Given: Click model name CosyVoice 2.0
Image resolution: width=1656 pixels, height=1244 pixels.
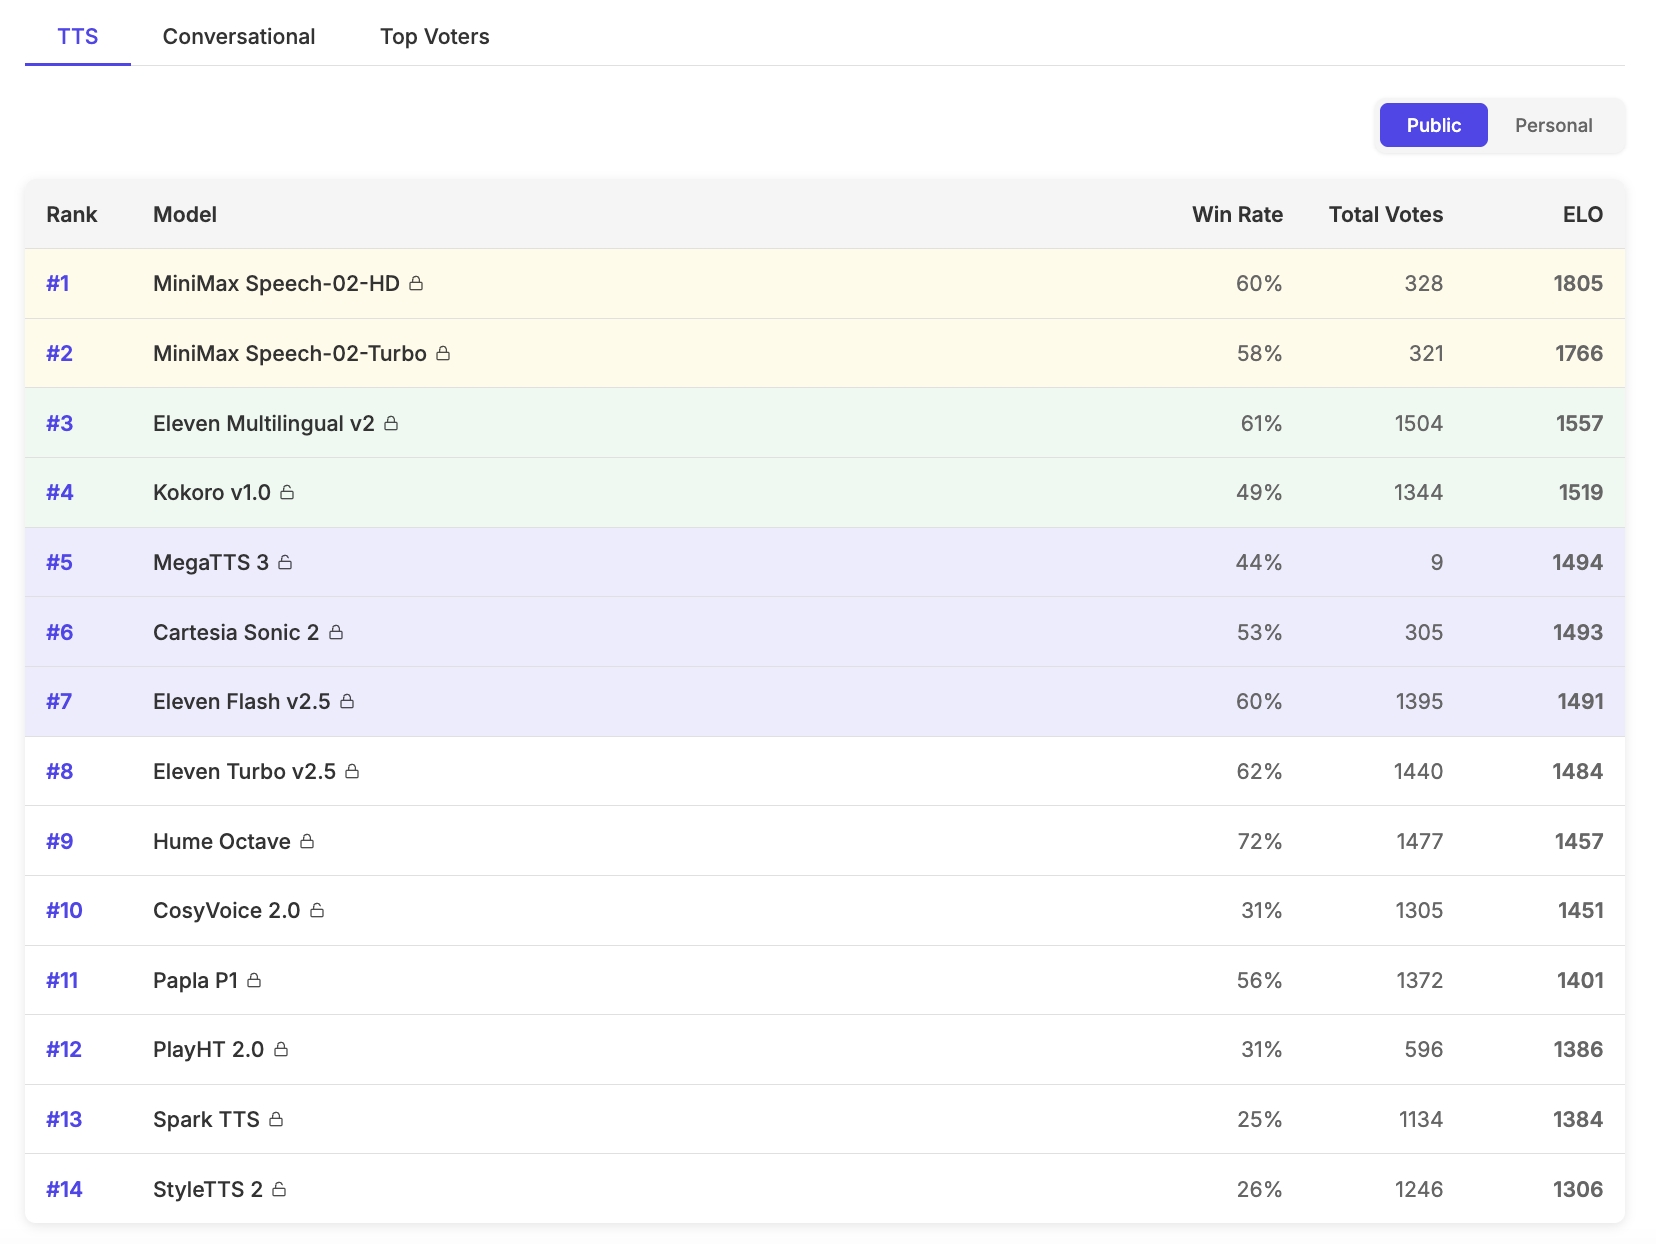Looking at the screenshot, I should tap(227, 910).
